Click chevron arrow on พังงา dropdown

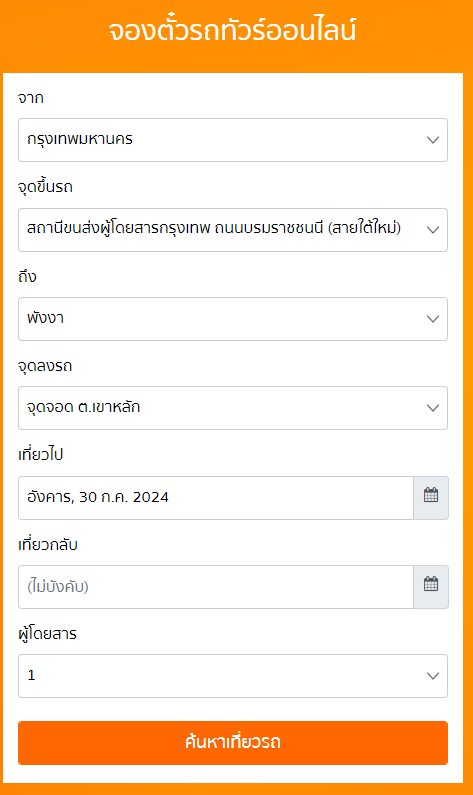click(432, 319)
